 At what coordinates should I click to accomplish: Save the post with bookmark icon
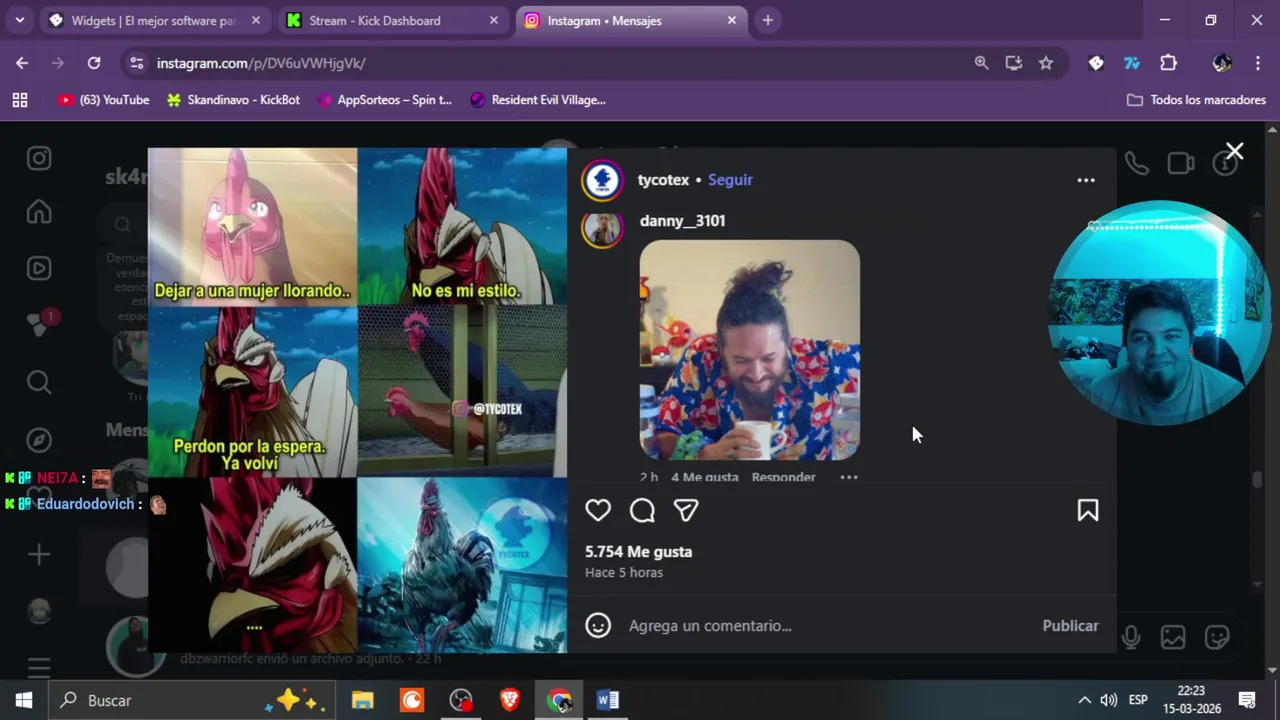[x=1088, y=510]
